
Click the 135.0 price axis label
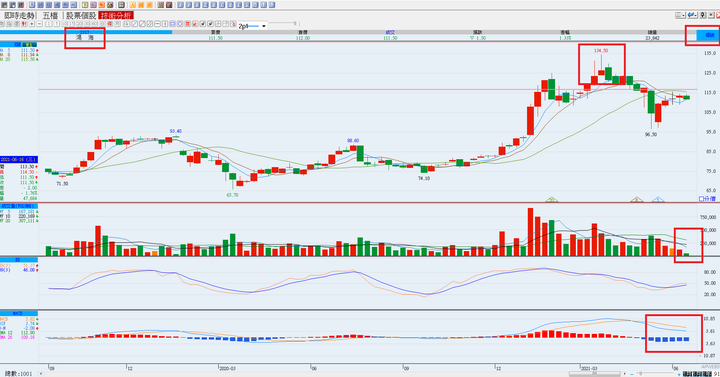click(710, 53)
